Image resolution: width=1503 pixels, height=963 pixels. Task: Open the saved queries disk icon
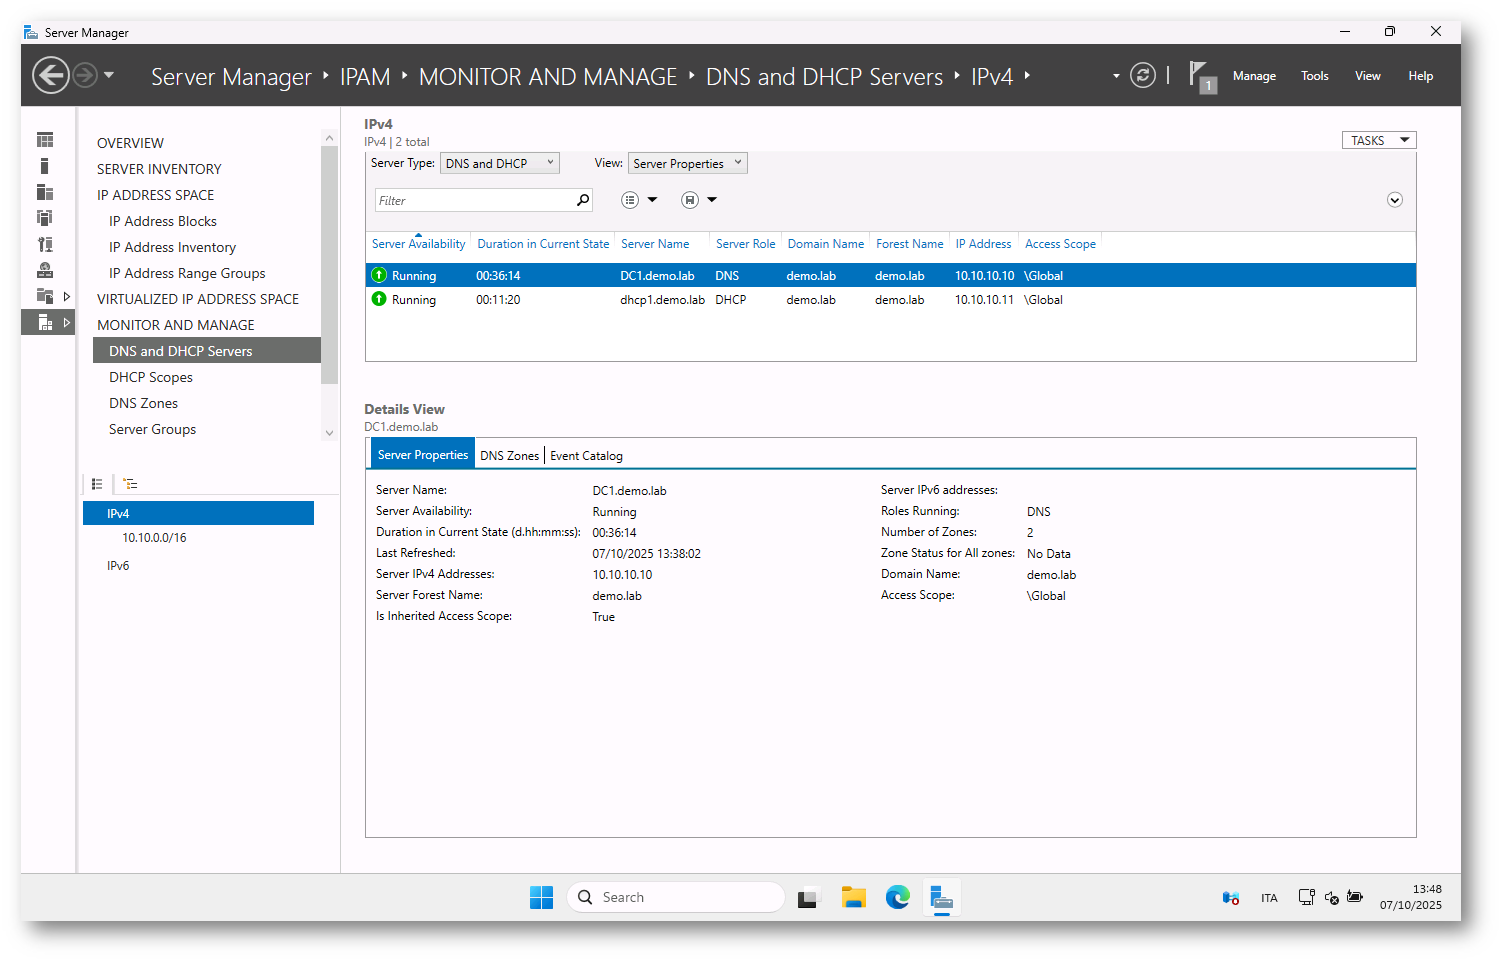click(690, 200)
